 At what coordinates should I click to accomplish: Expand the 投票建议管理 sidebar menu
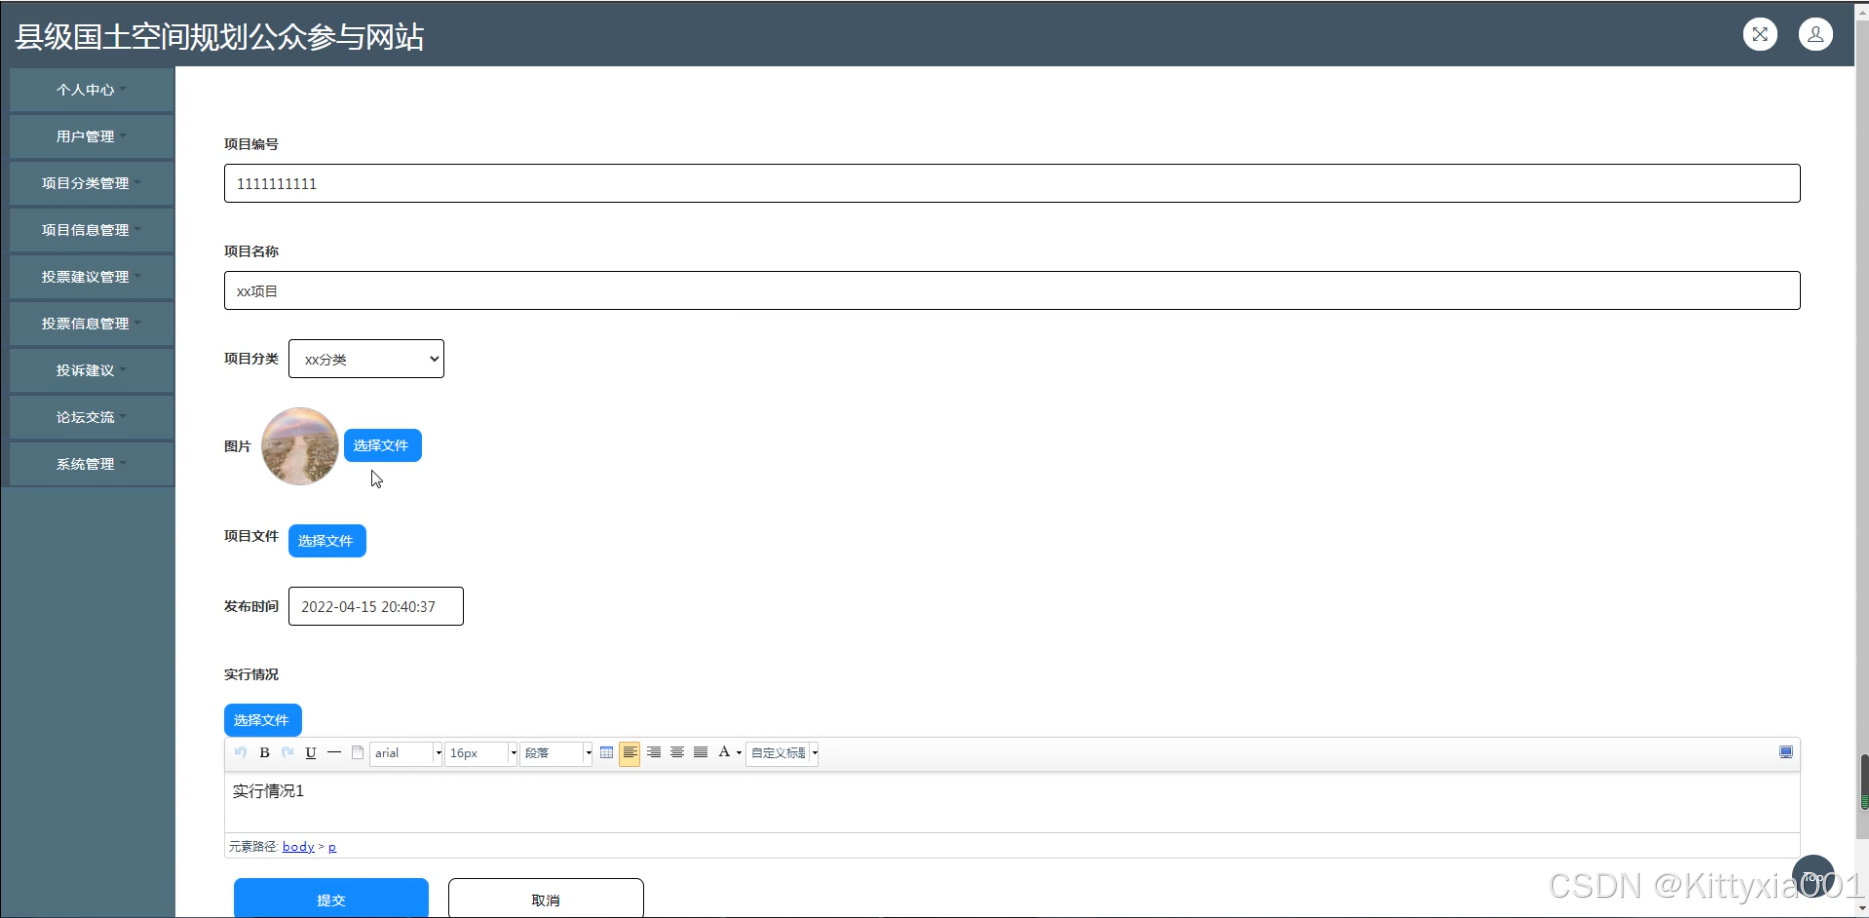[92, 277]
